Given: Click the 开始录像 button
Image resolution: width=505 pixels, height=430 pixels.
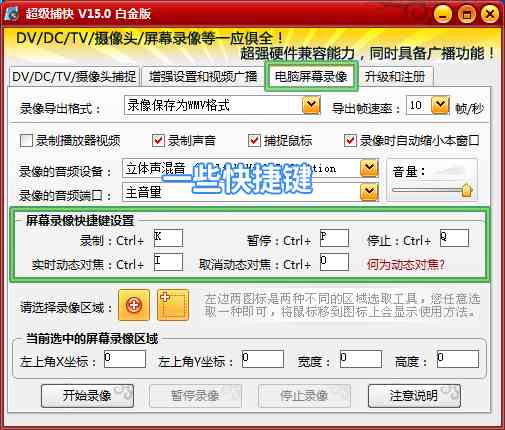Looking at the screenshot, I should pos(87,396).
